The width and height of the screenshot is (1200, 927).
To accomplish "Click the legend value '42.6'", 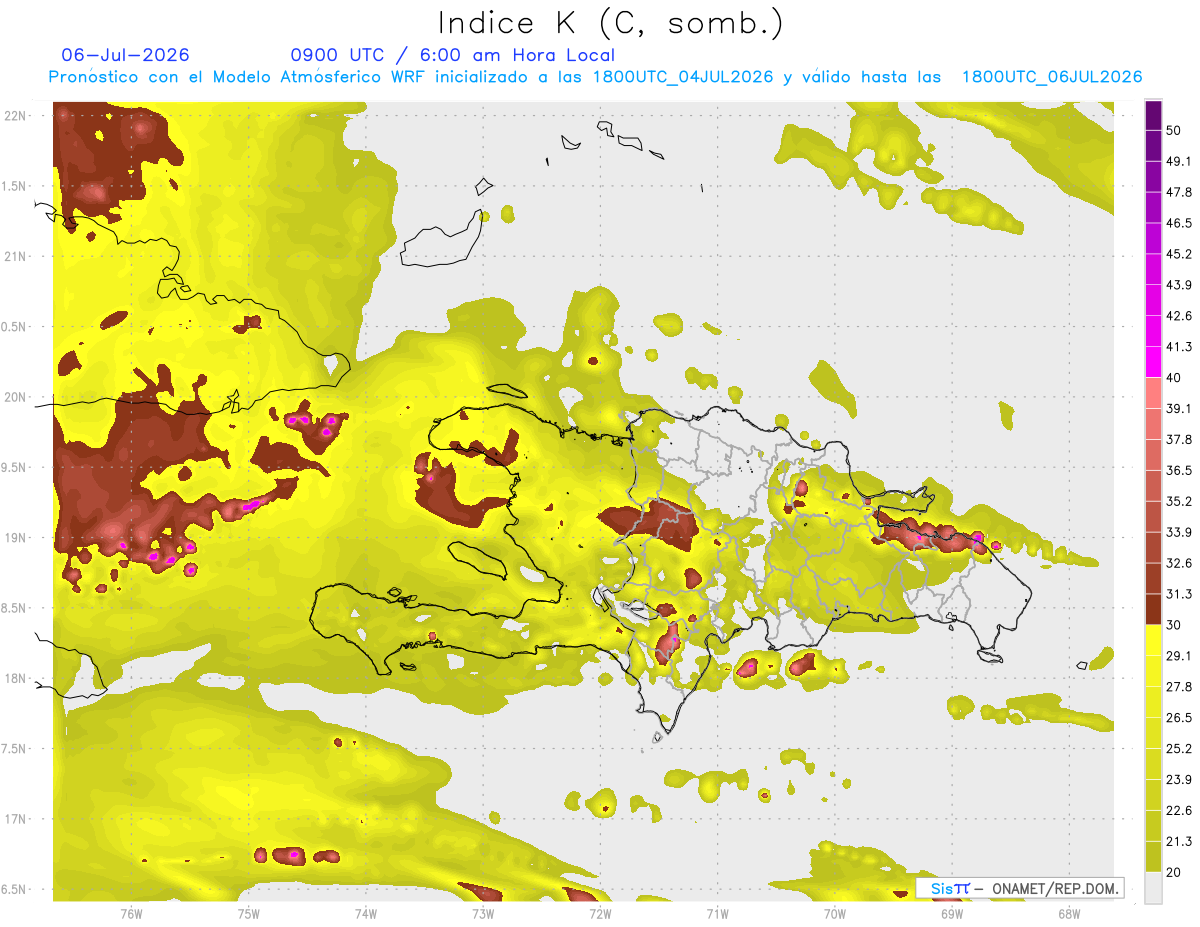I will (x=1180, y=316).
